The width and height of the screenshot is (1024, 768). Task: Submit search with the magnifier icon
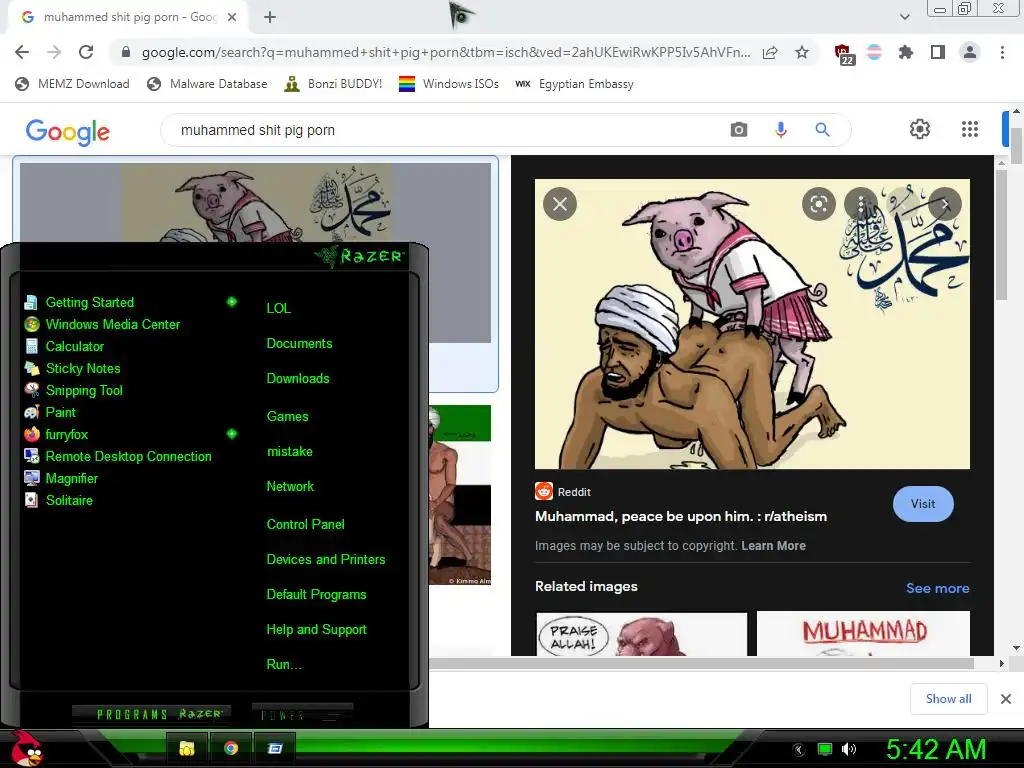pos(822,130)
